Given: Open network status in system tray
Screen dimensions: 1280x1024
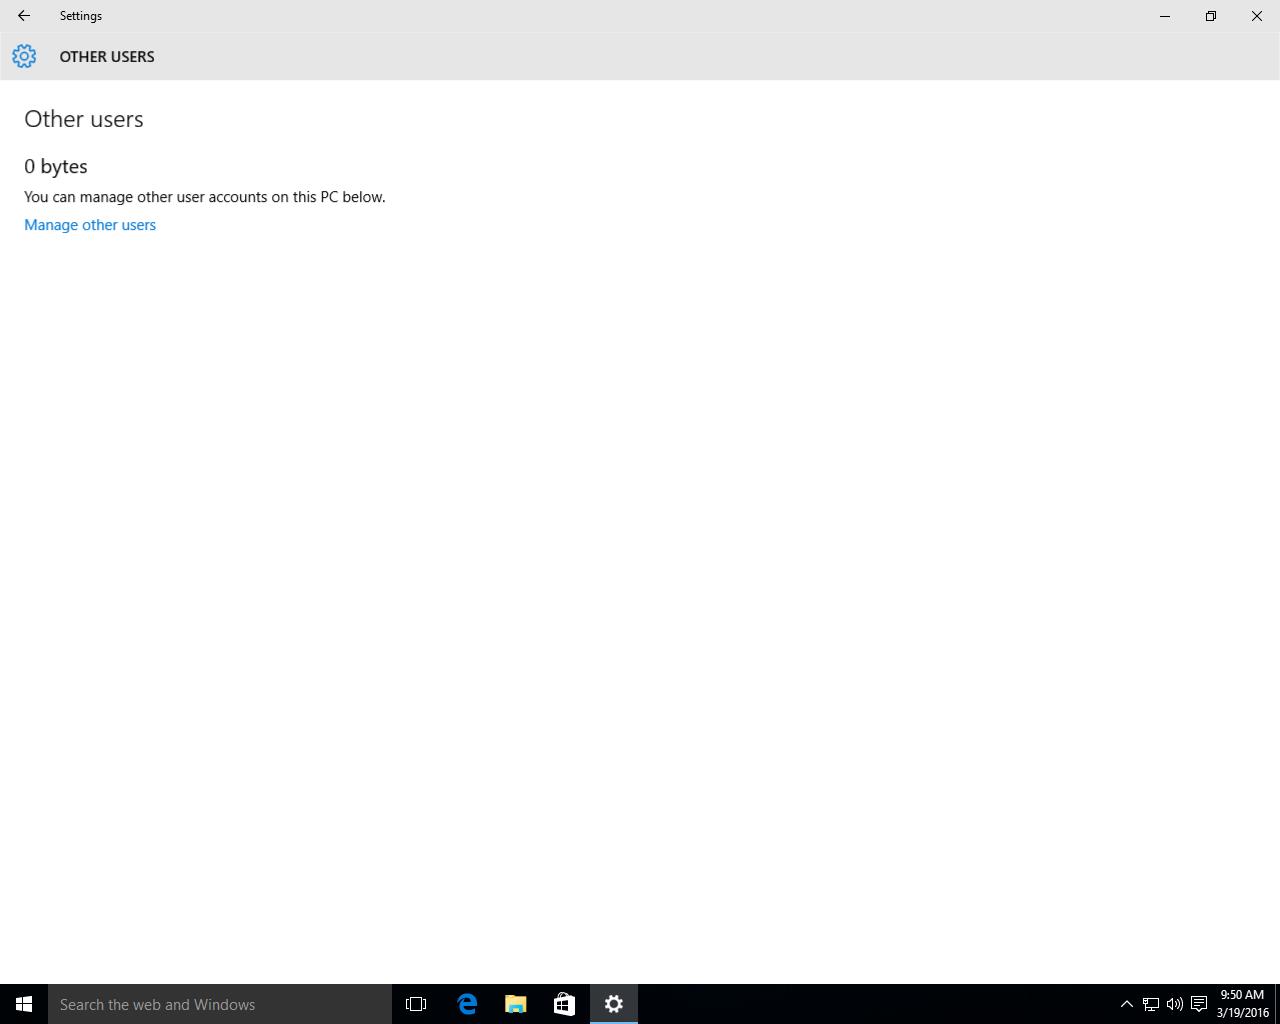Looking at the screenshot, I should point(1151,1004).
